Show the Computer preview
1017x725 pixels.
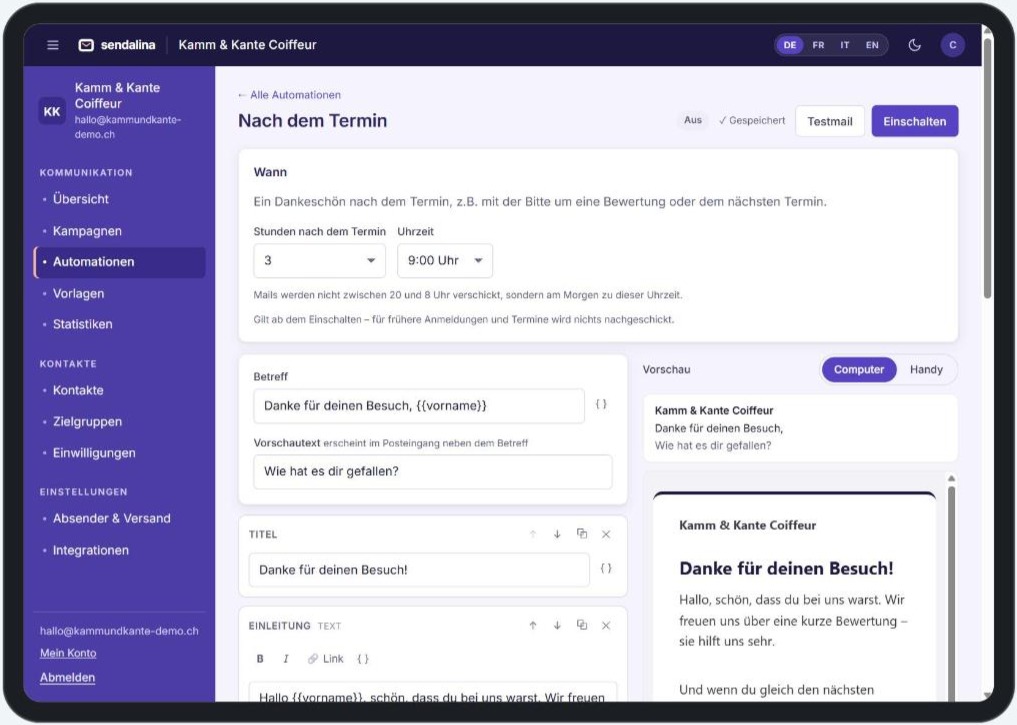click(859, 370)
